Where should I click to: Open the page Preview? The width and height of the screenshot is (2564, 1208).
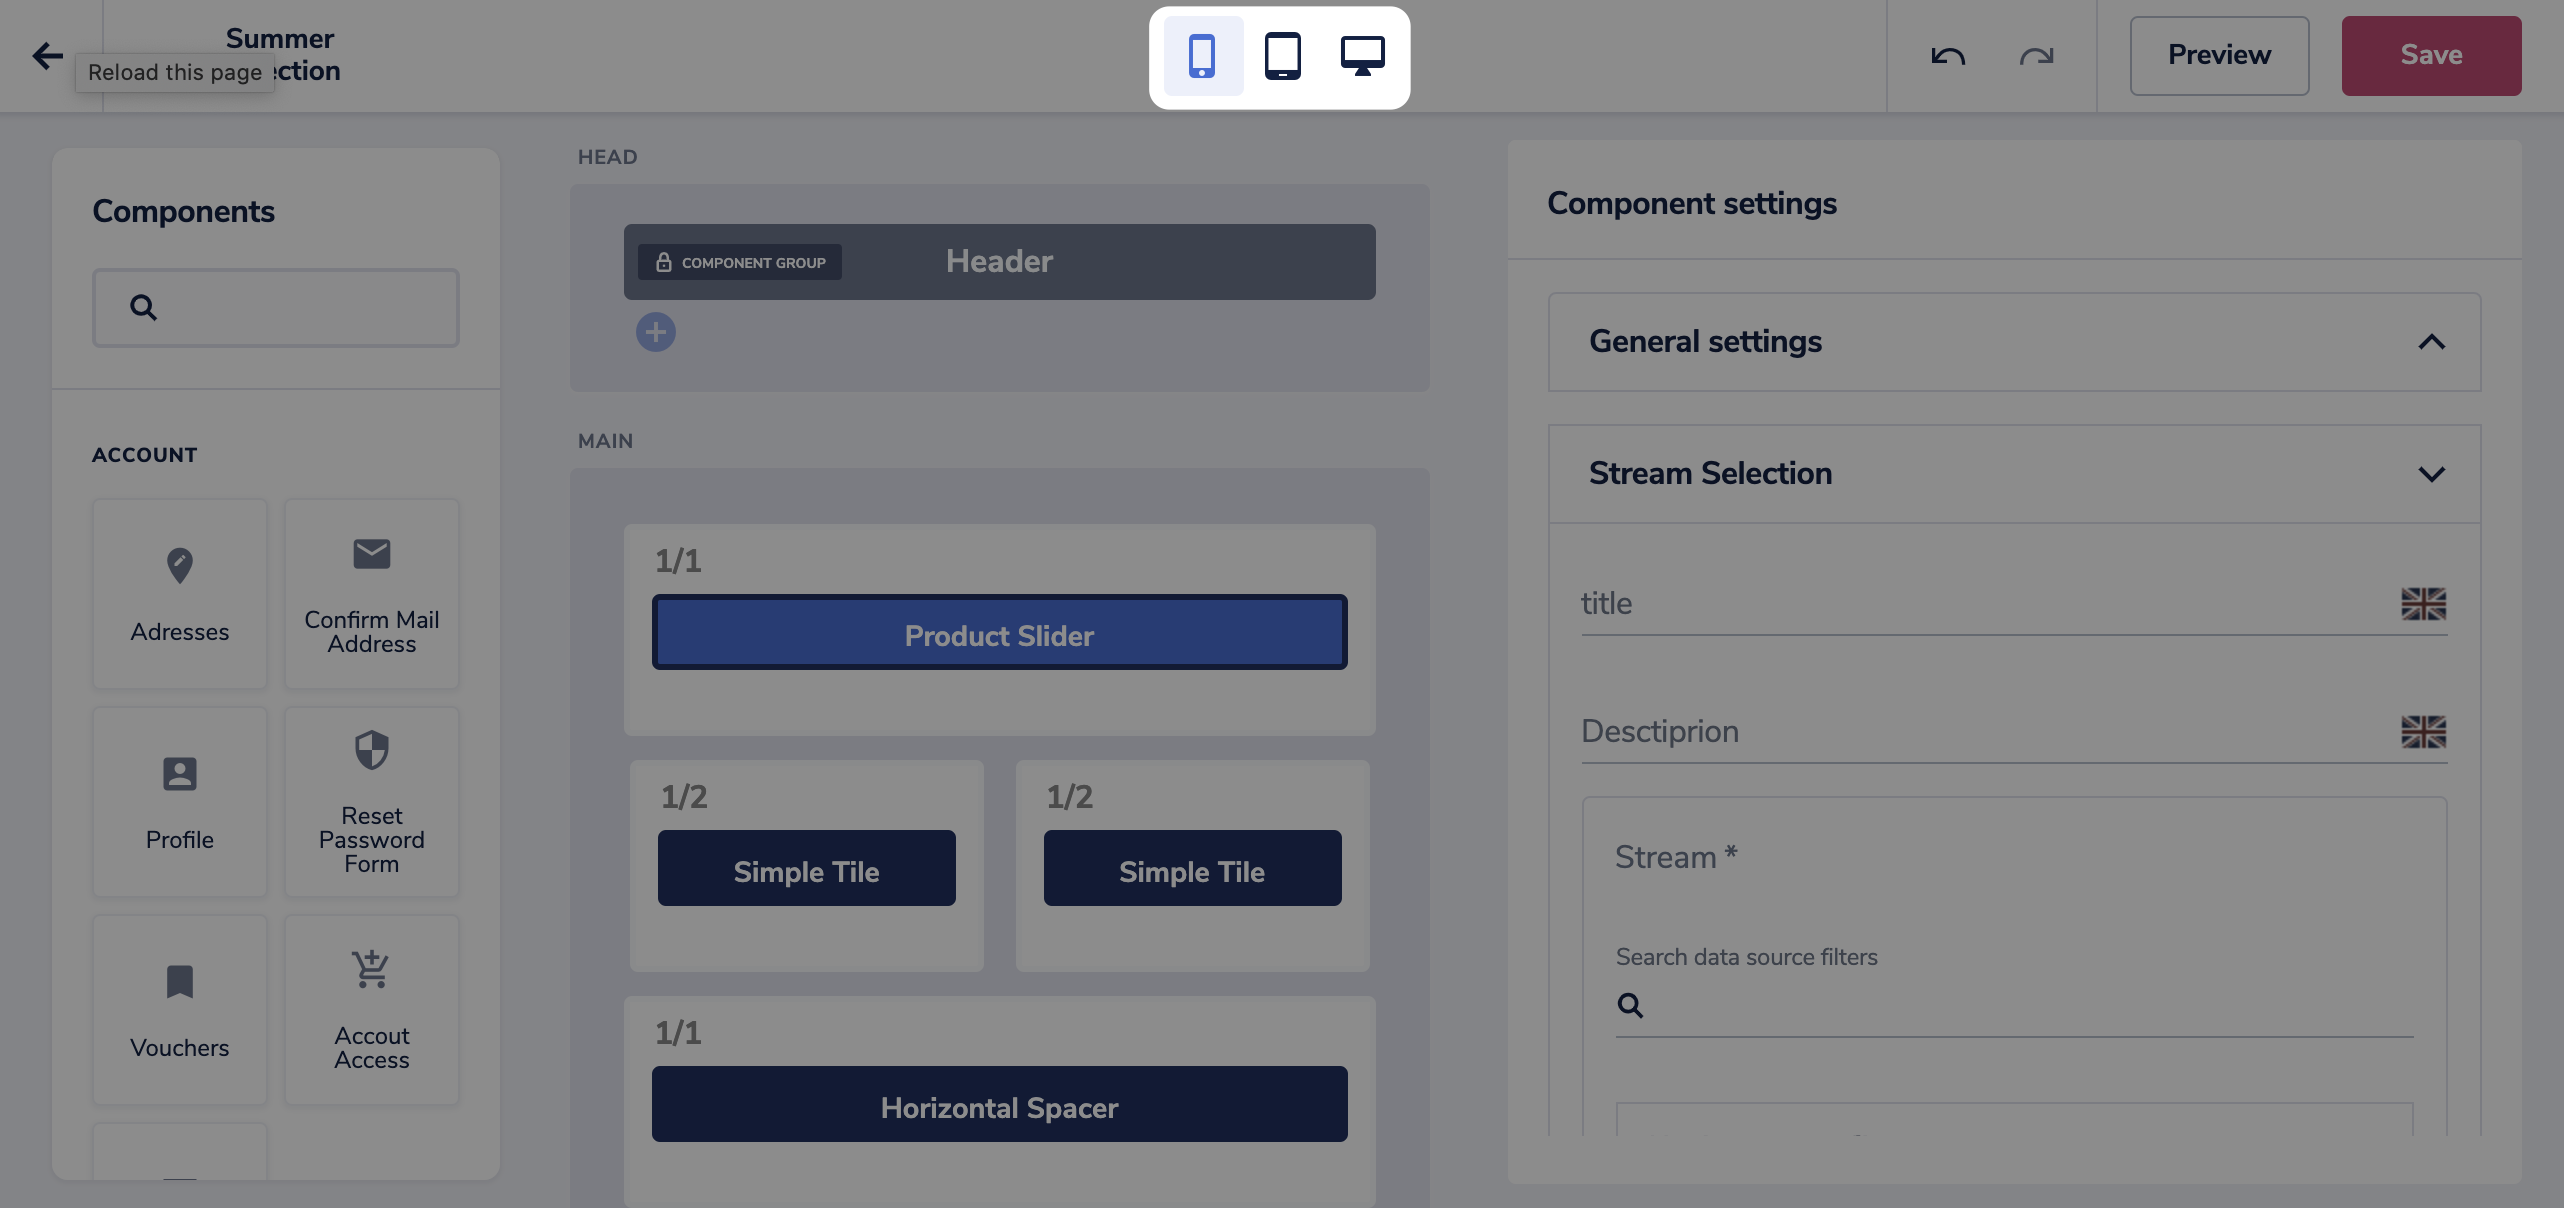click(x=2219, y=56)
